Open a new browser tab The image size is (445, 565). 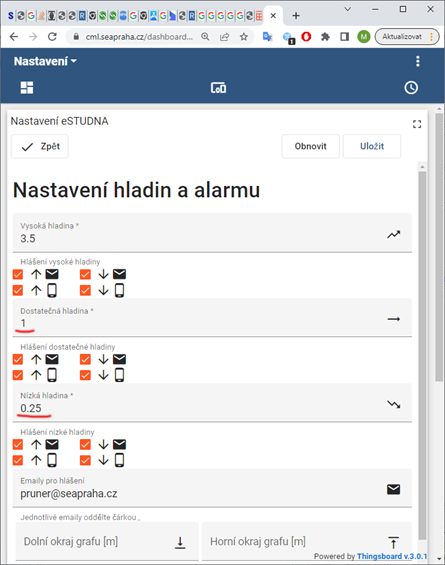(296, 15)
